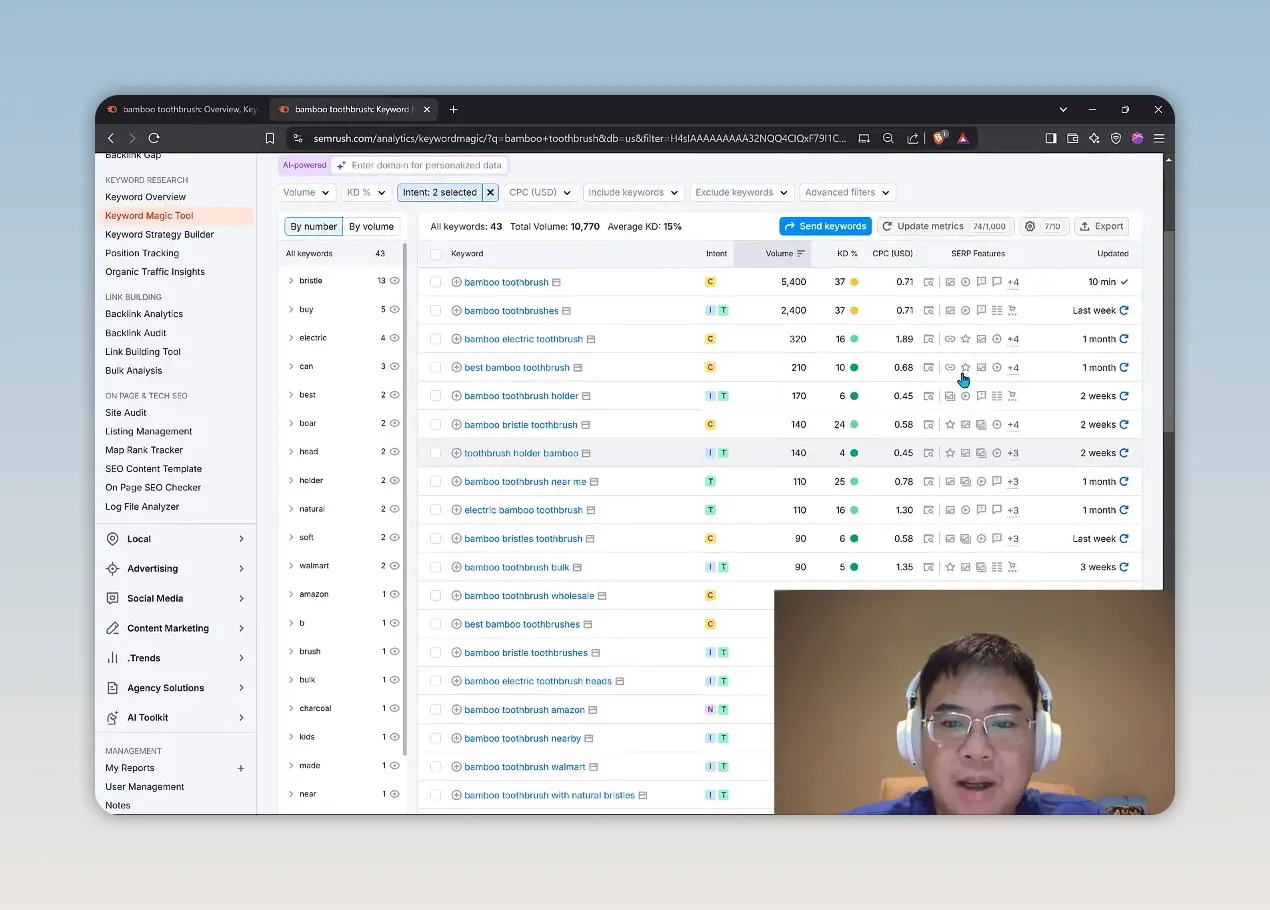
Task: Click the sort icon in Volume column header
Action: [800, 254]
